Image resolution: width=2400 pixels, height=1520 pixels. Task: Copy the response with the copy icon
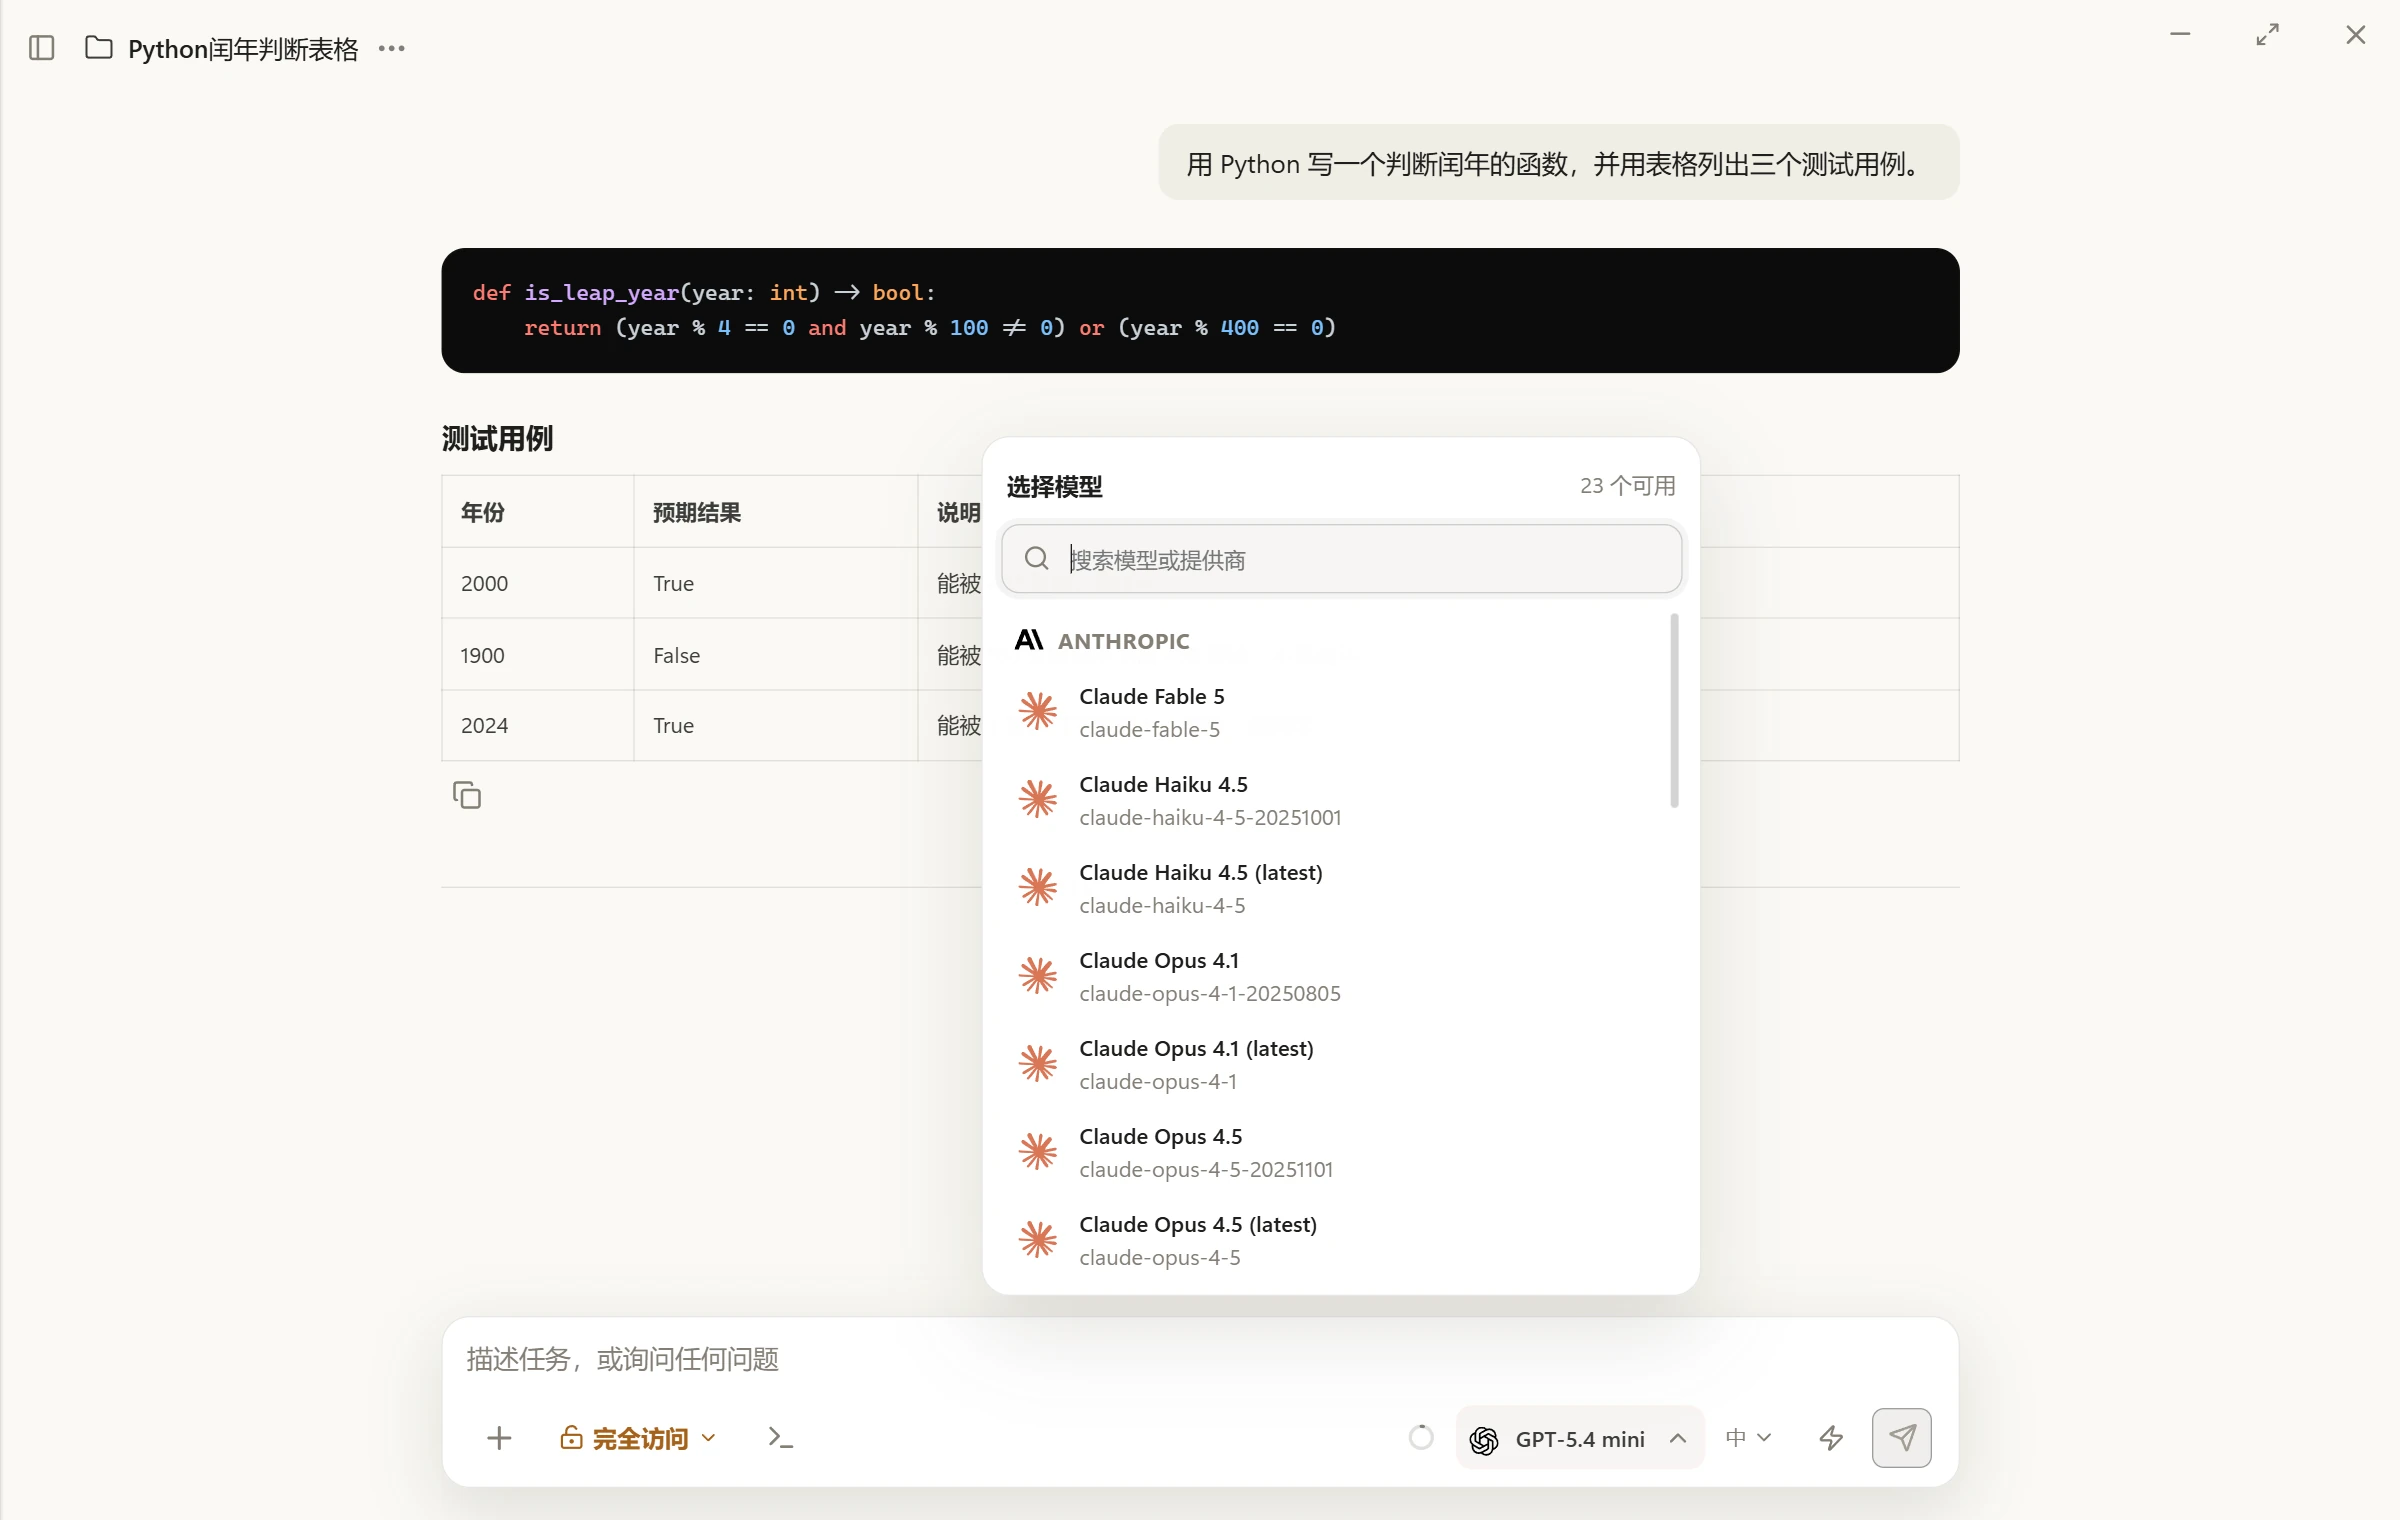pos(467,795)
